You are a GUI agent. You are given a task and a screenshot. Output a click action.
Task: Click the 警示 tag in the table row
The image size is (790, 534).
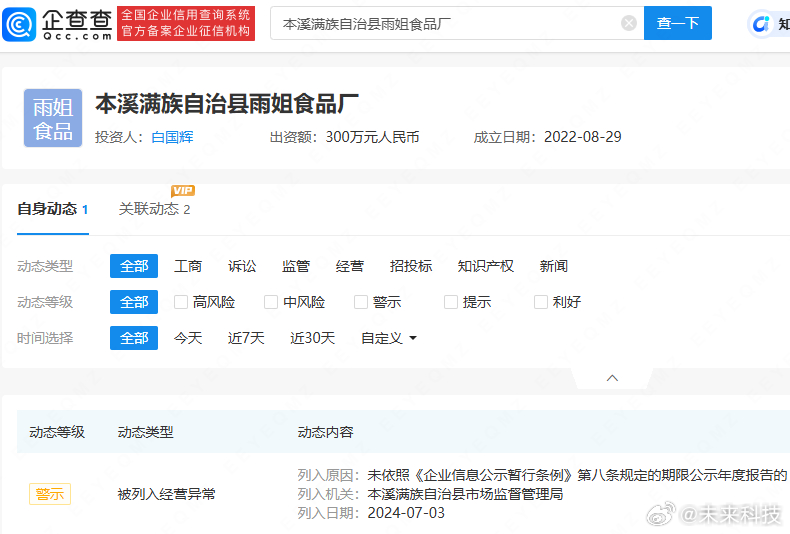pyautogui.click(x=50, y=494)
